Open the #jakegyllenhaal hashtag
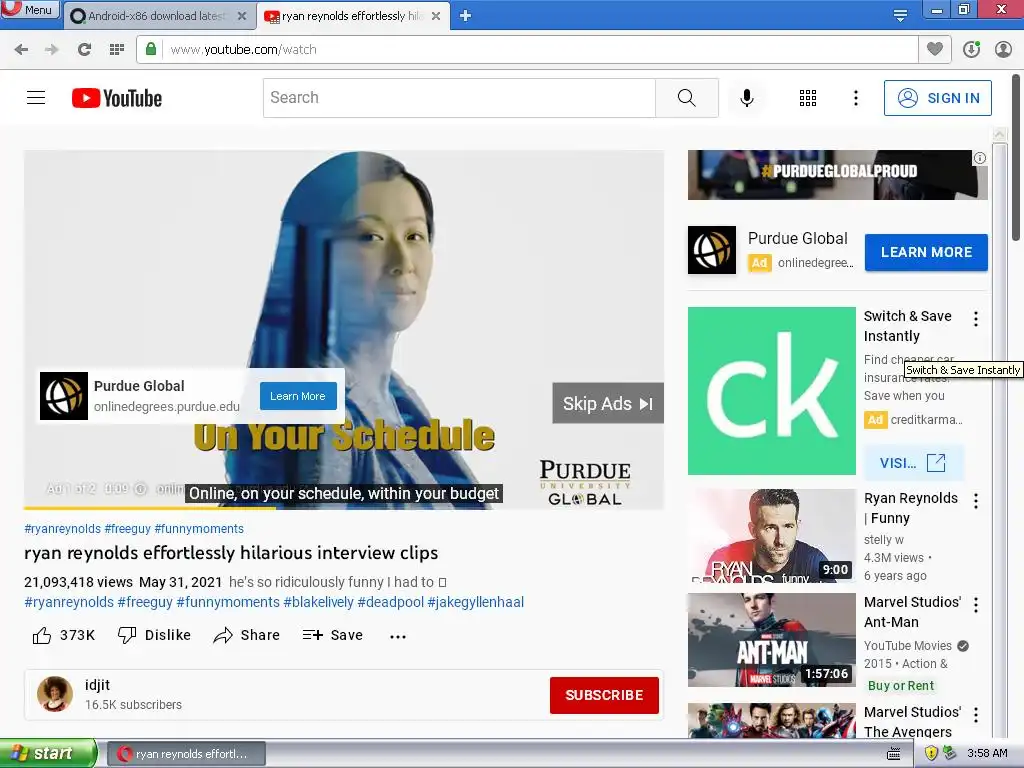This screenshot has width=1024, height=768. [x=475, y=602]
